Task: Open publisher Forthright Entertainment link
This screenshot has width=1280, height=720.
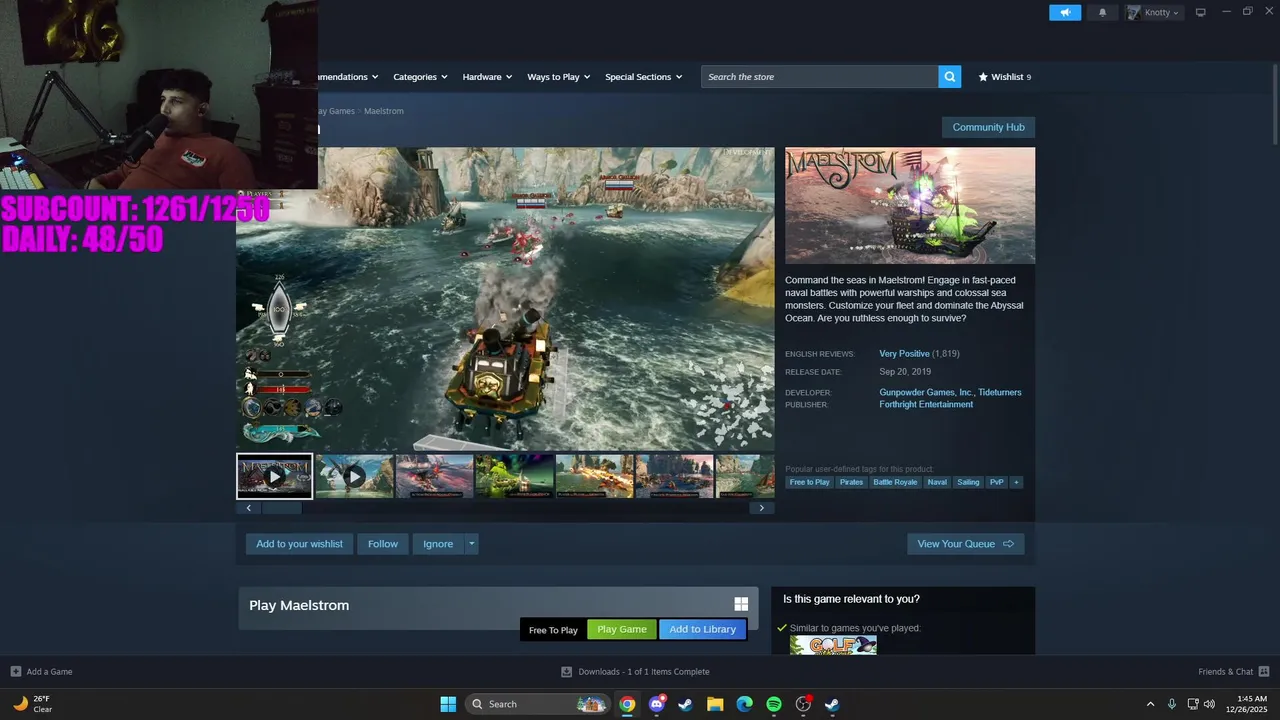Action: 926,404
